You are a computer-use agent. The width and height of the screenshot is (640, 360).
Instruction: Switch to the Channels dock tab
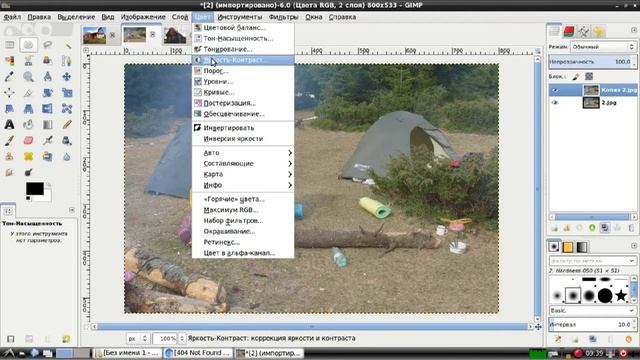click(569, 31)
